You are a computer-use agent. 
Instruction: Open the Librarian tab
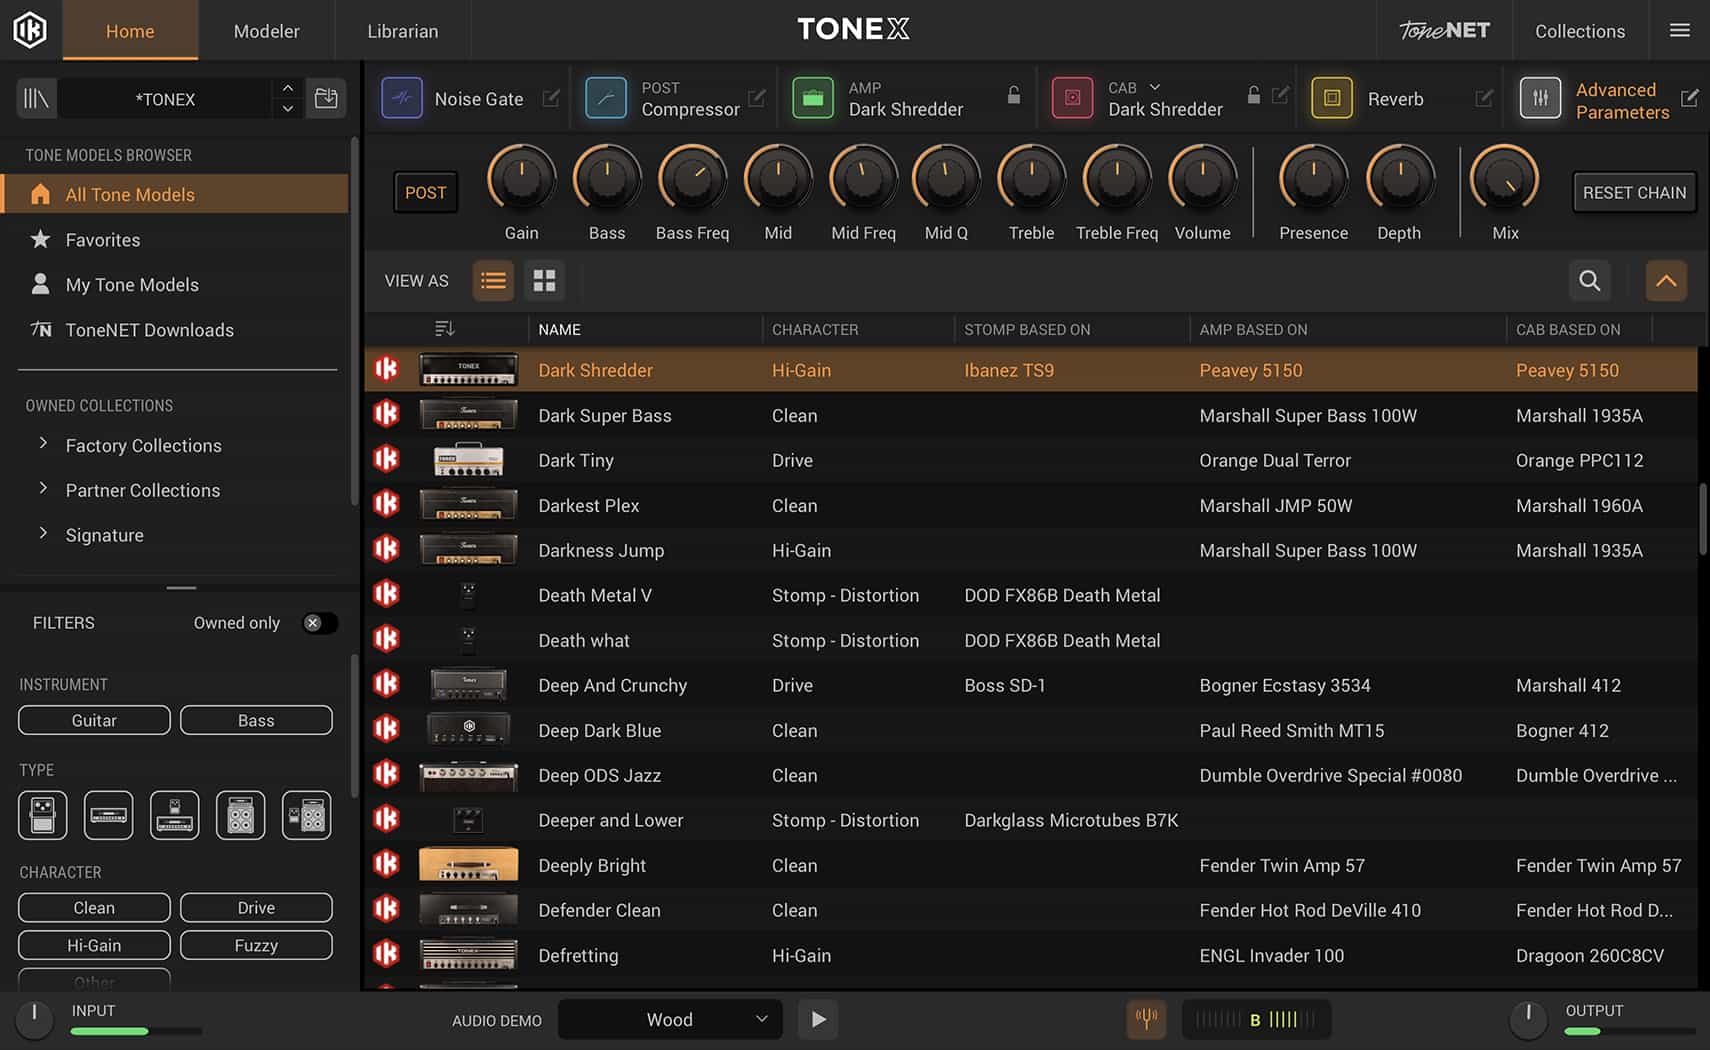tap(402, 30)
